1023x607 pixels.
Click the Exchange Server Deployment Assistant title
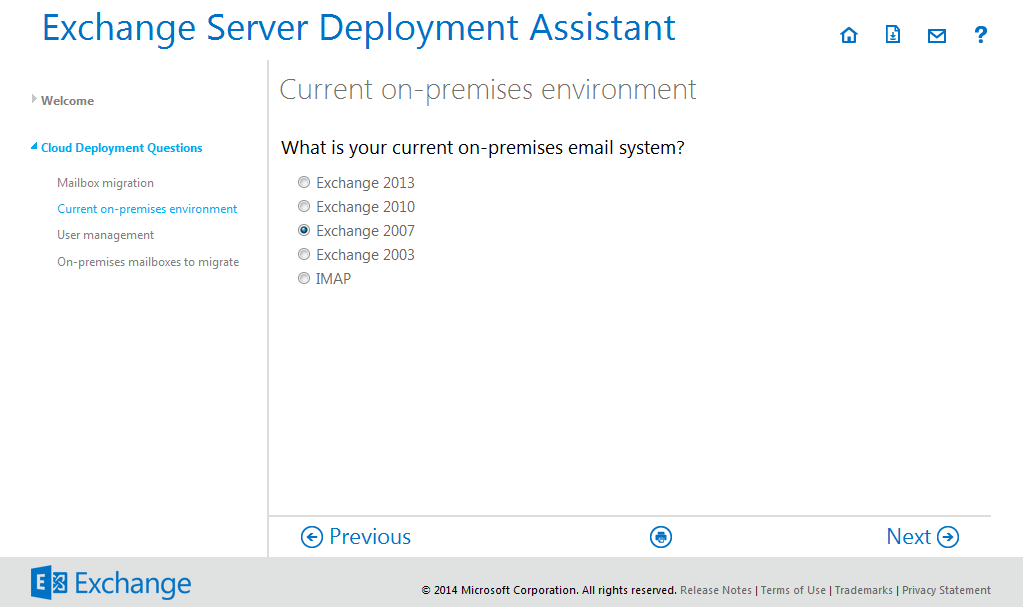(x=359, y=28)
